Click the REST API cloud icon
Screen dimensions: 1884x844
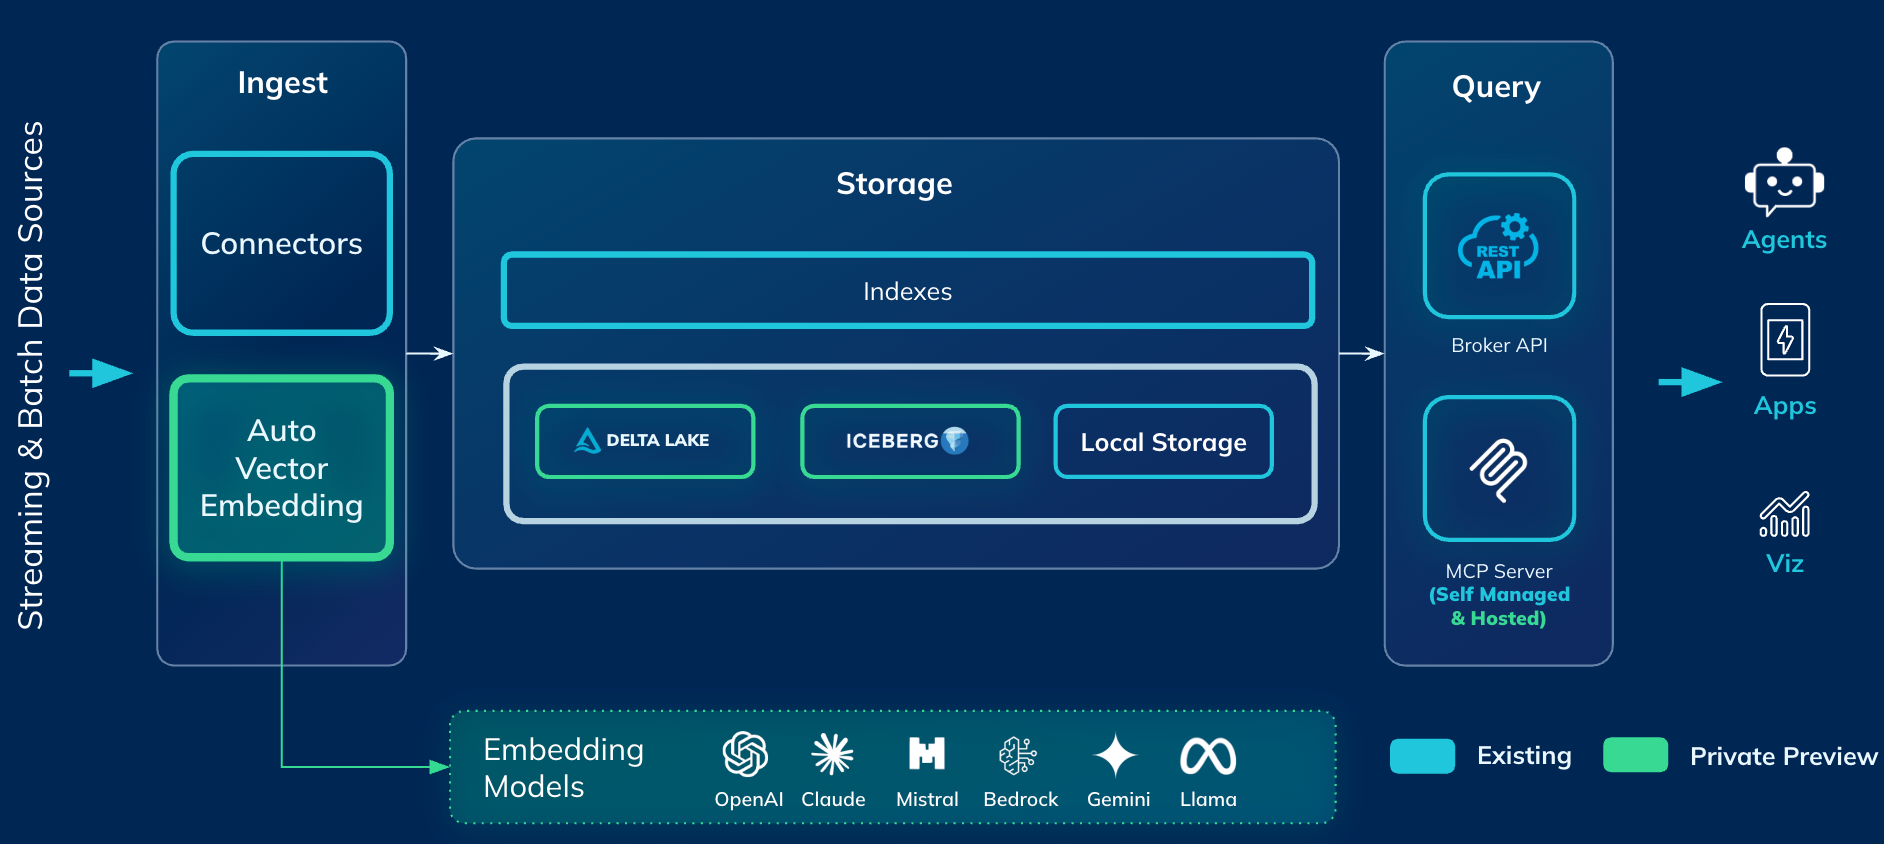(1498, 246)
